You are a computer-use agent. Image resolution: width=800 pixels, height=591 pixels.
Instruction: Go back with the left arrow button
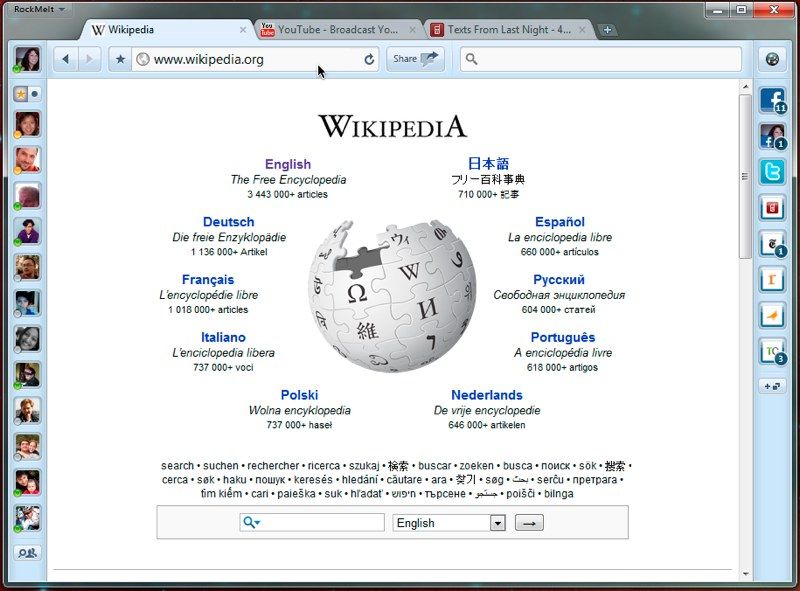pos(66,59)
